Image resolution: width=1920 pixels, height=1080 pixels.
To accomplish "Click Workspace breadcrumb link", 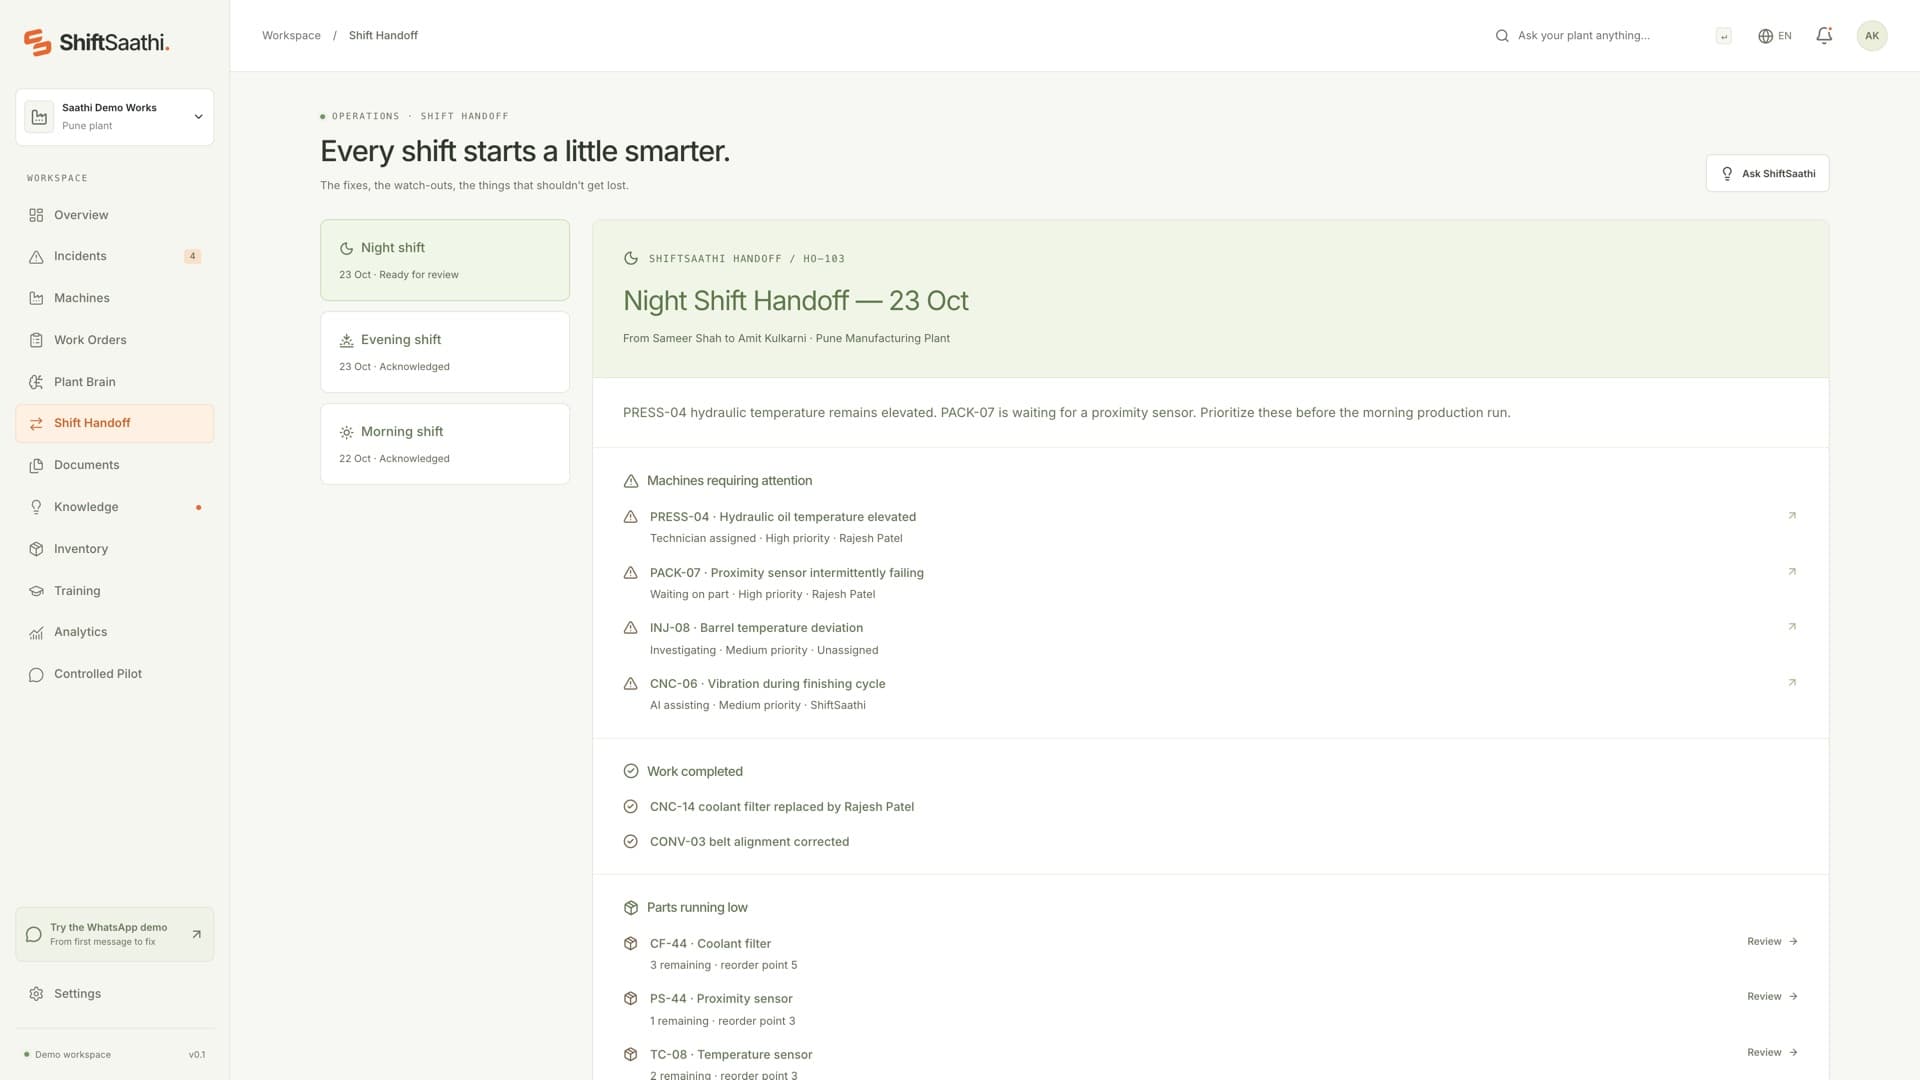I will click(291, 35).
